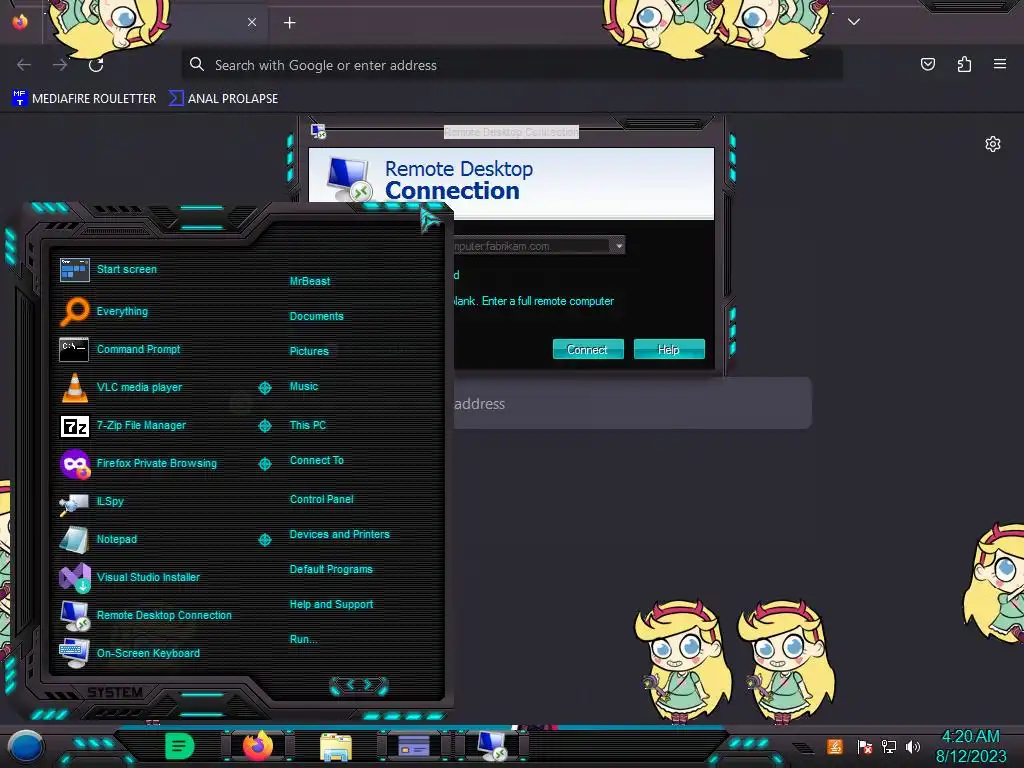Image resolution: width=1024 pixels, height=768 pixels.
Task: Switch to Remote Desktop on taskbar
Action: click(x=492, y=746)
